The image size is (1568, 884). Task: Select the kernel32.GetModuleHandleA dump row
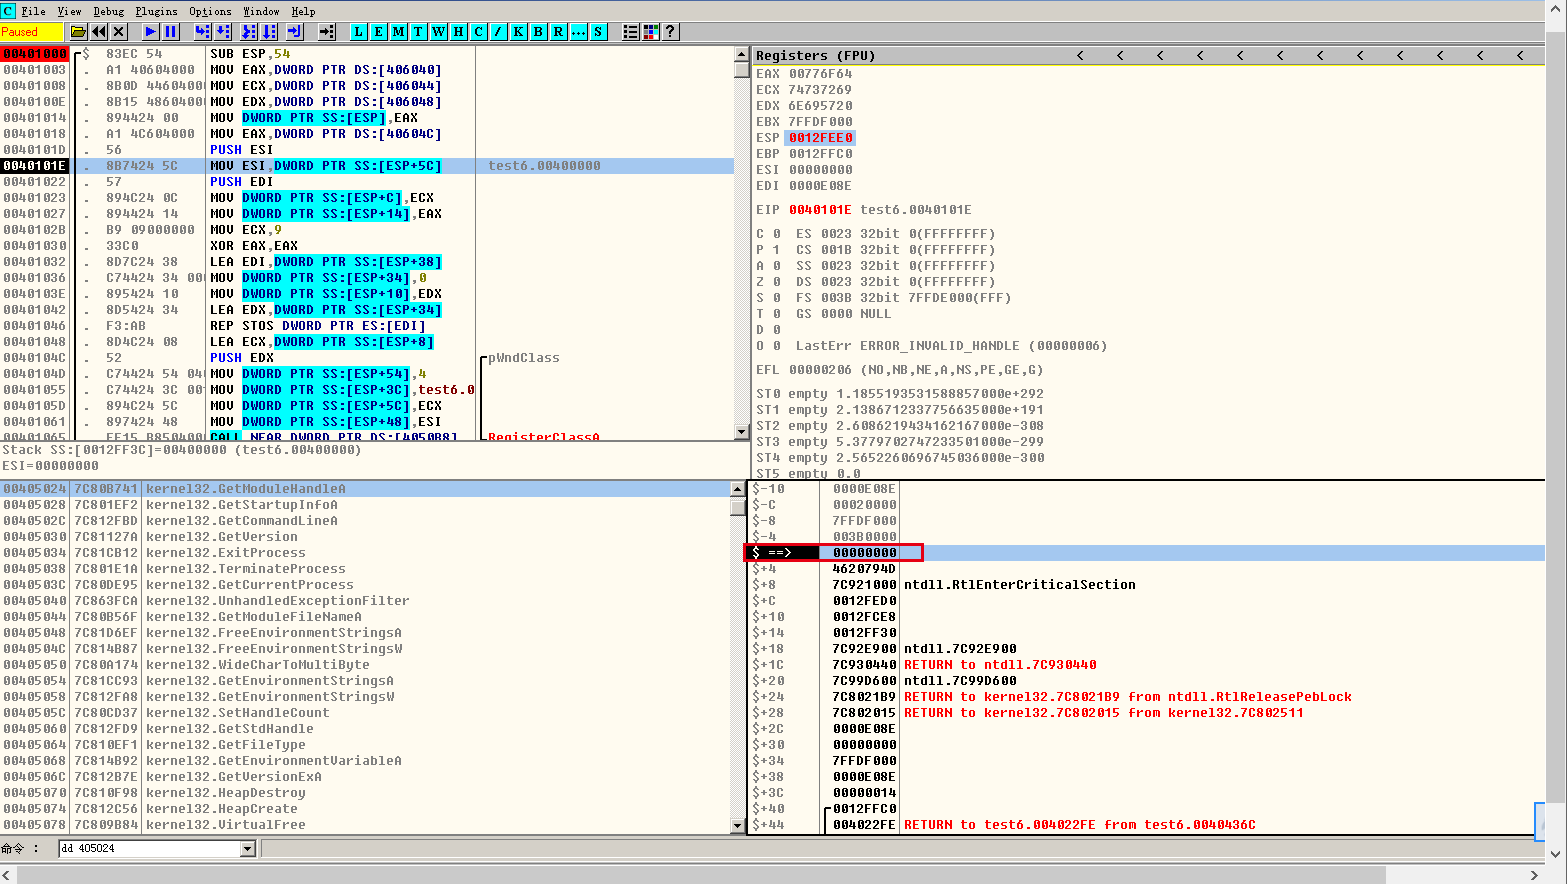(366, 489)
